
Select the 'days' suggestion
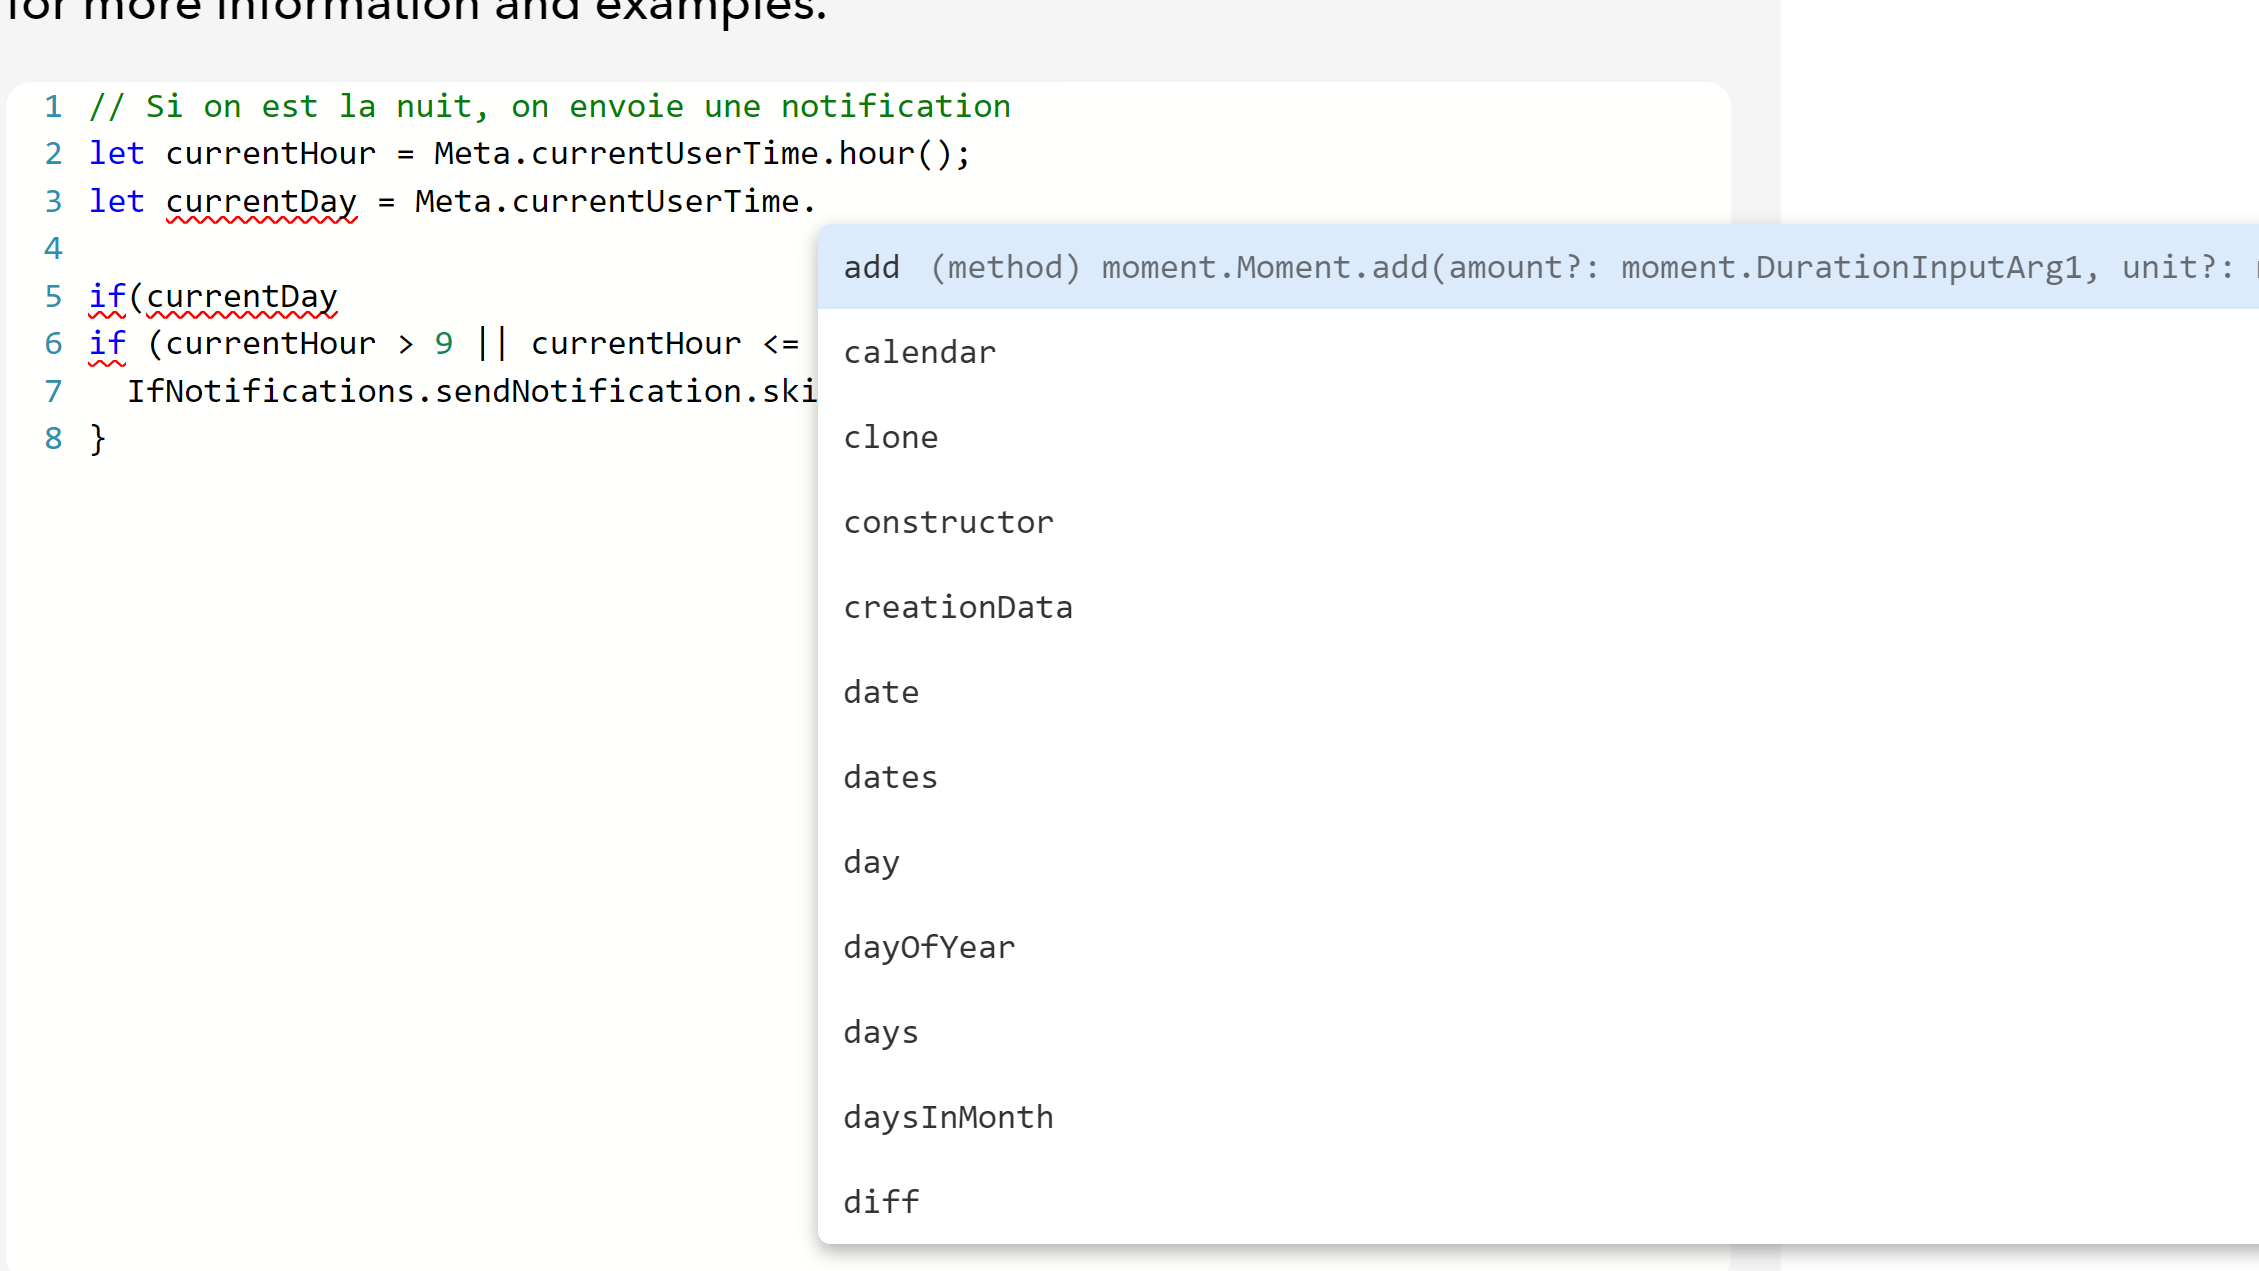pos(880,1032)
